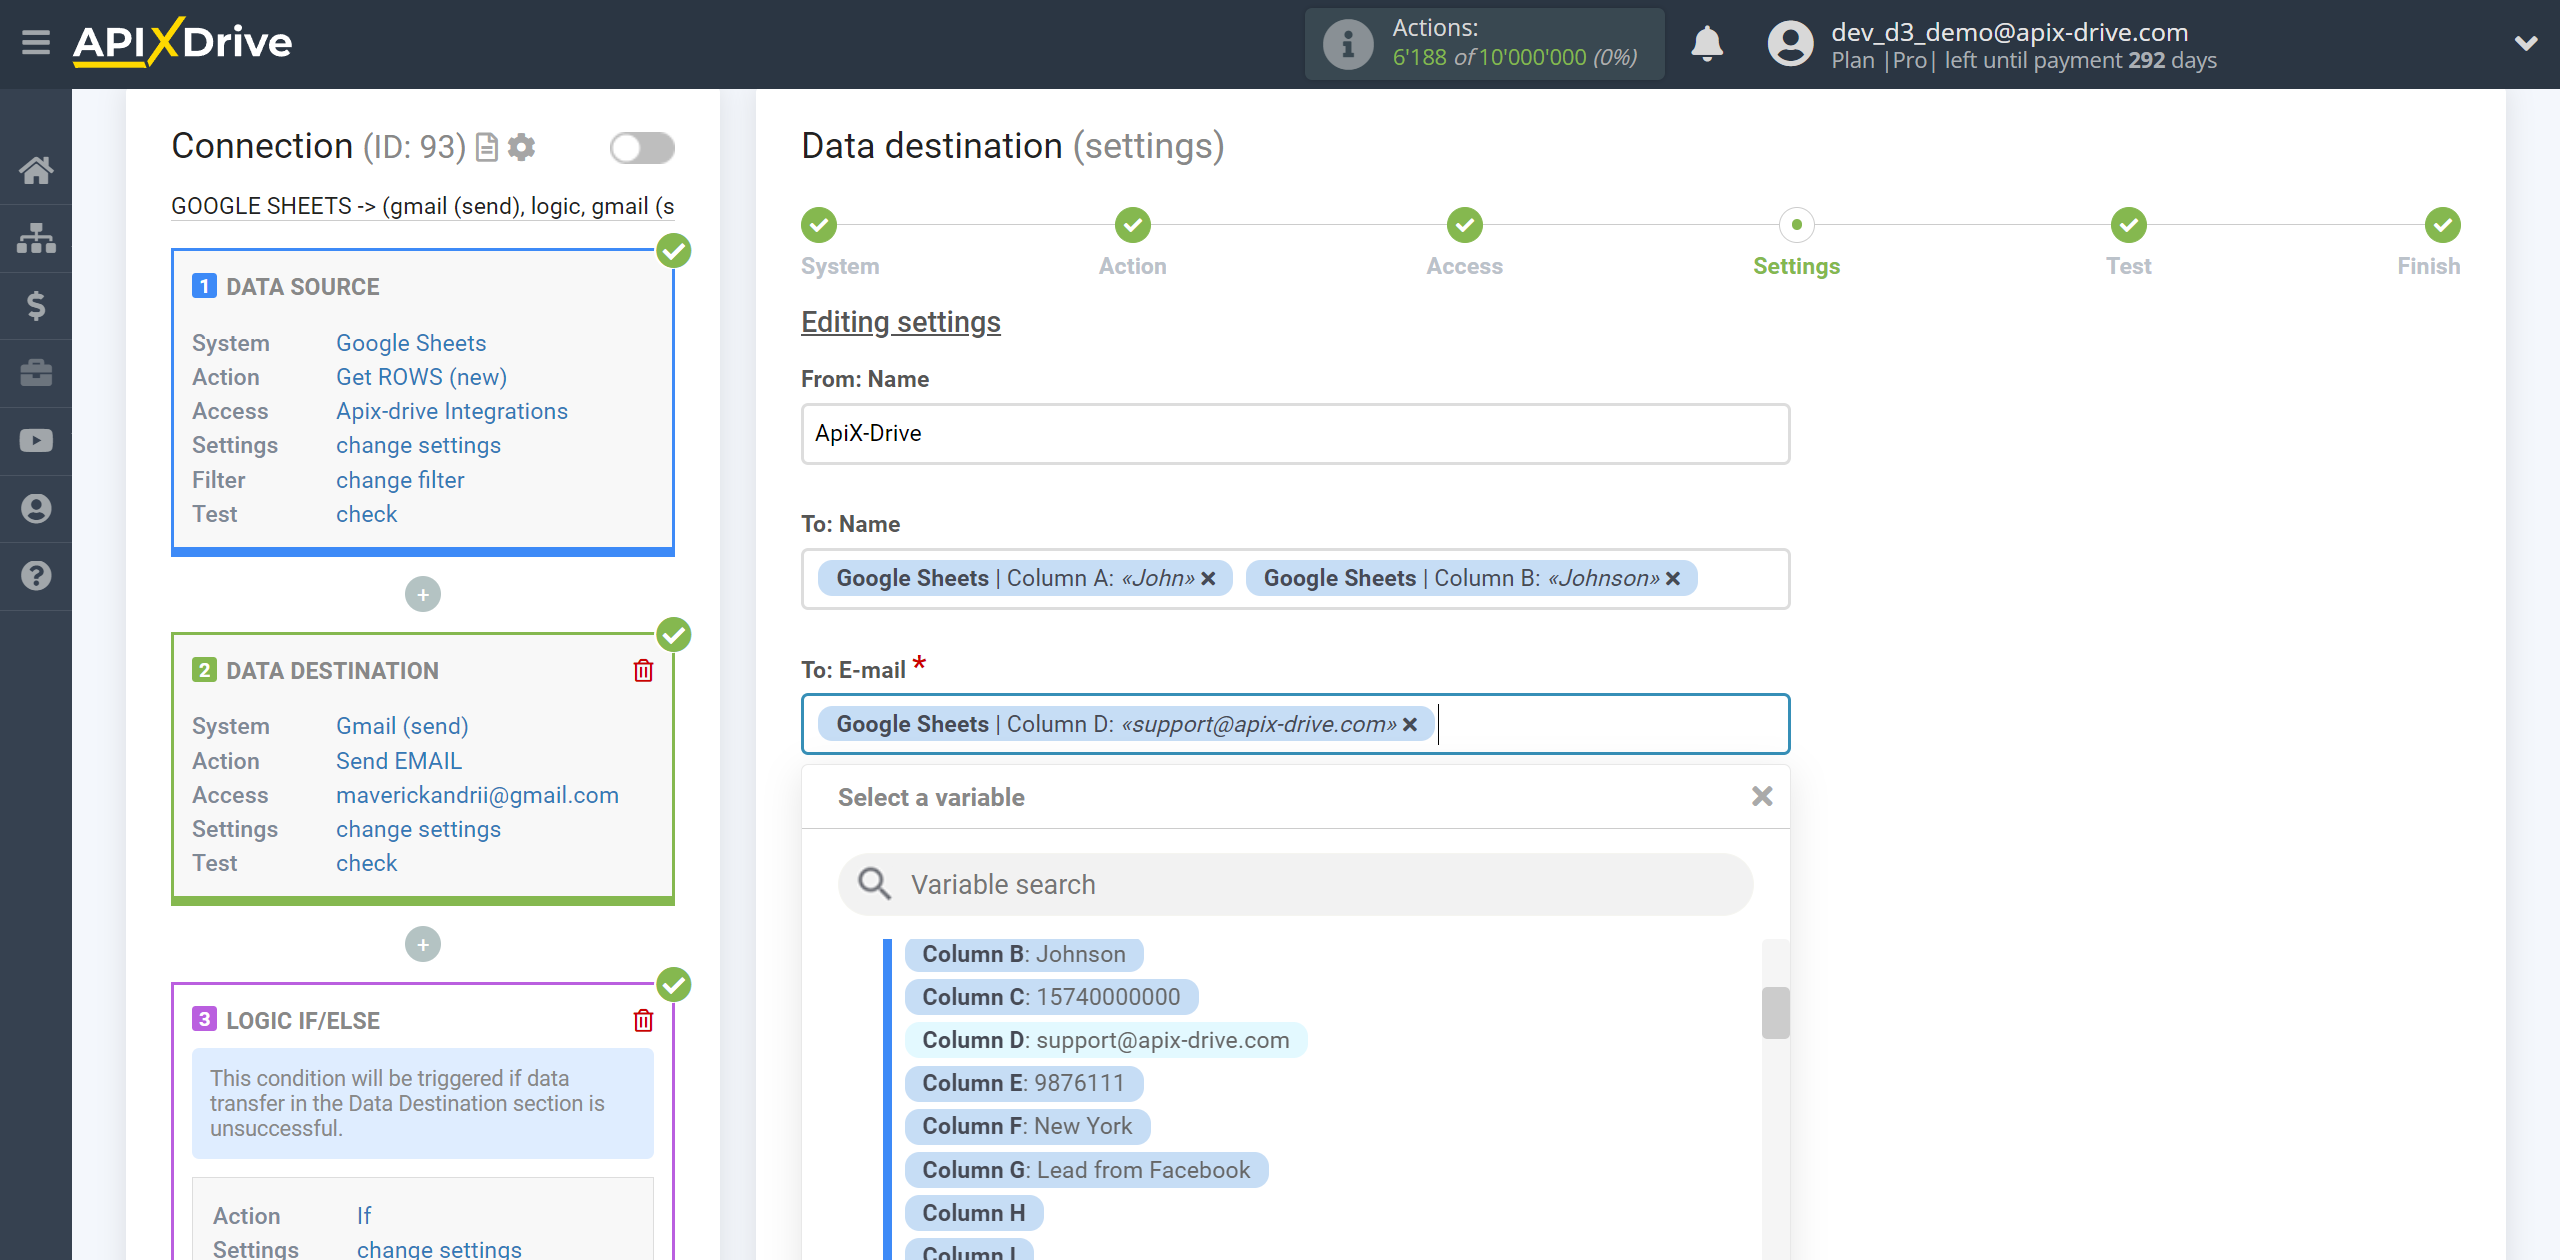Open the connection settings gear
This screenshot has height=1260, width=2560.
click(x=521, y=148)
